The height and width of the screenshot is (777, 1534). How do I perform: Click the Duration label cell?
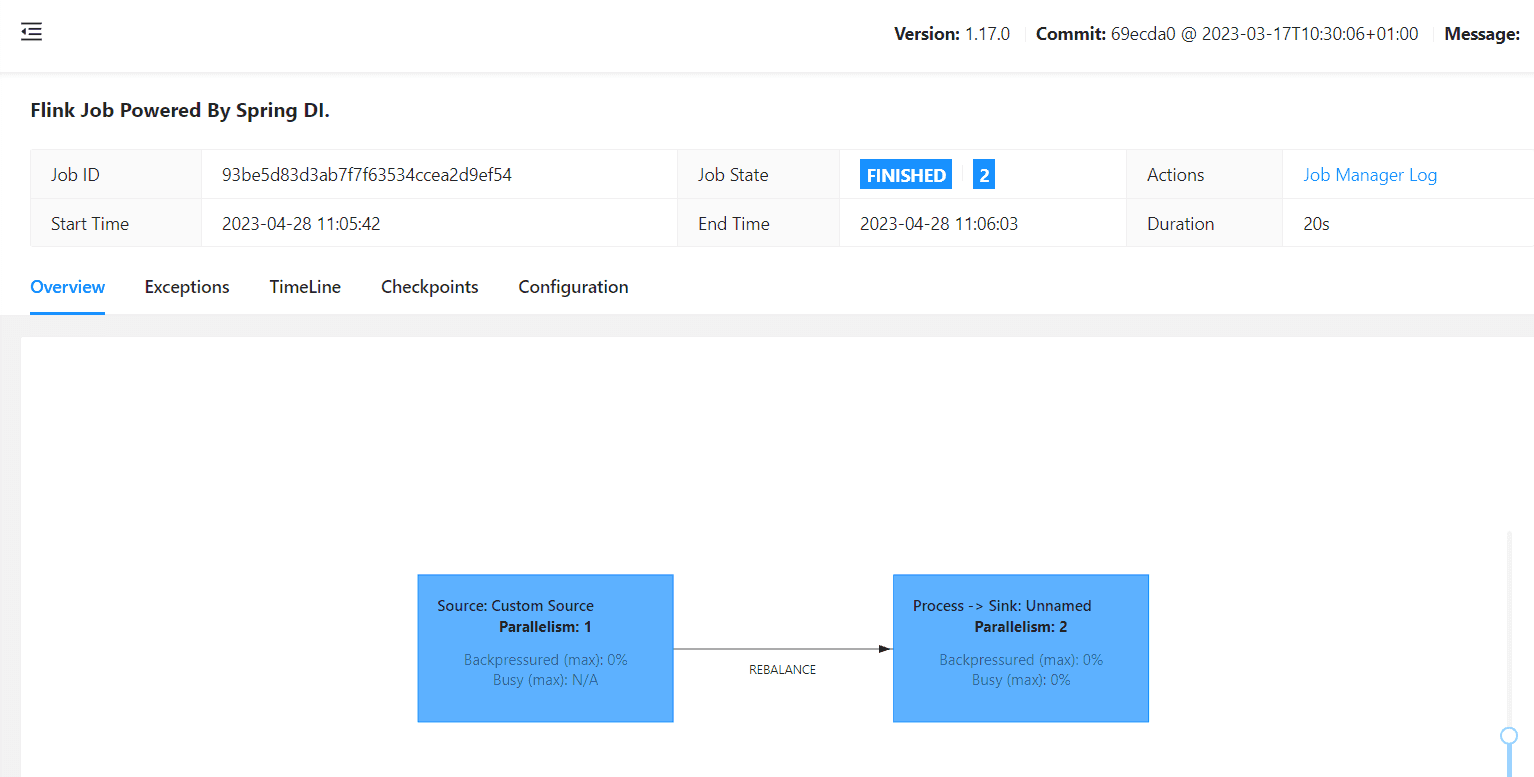[1204, 223]
